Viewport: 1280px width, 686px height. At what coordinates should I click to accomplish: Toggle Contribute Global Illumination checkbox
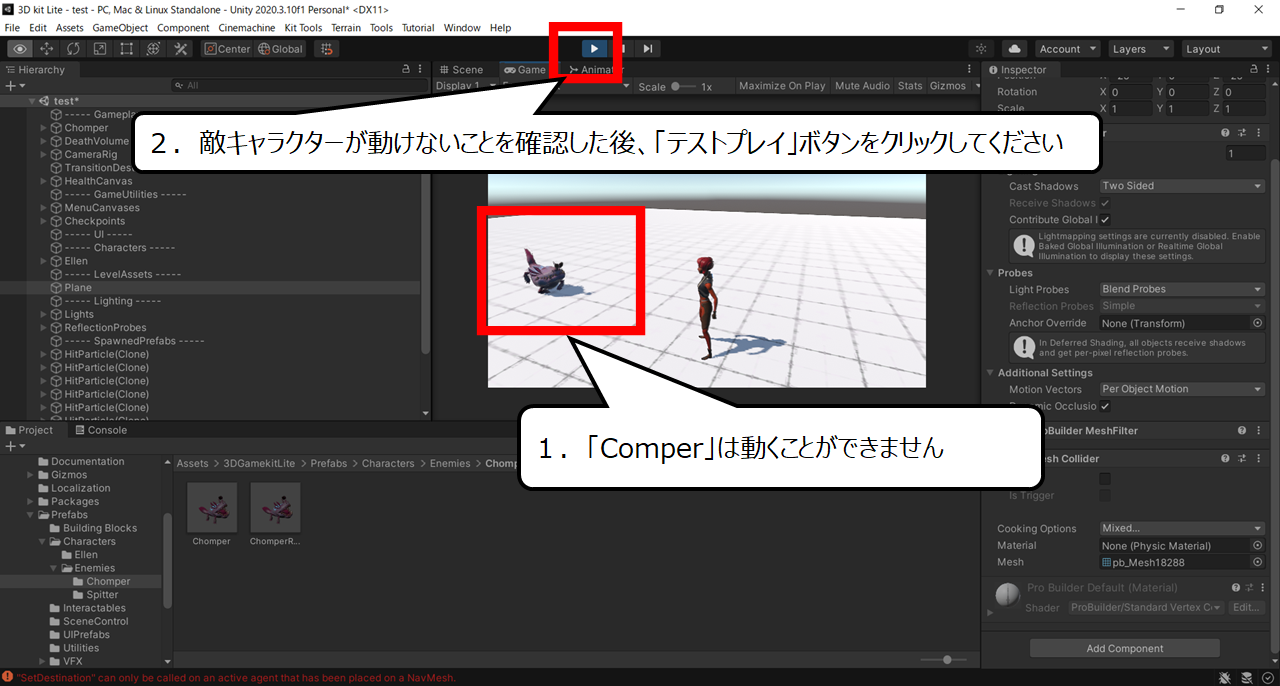click(1105, 219)
